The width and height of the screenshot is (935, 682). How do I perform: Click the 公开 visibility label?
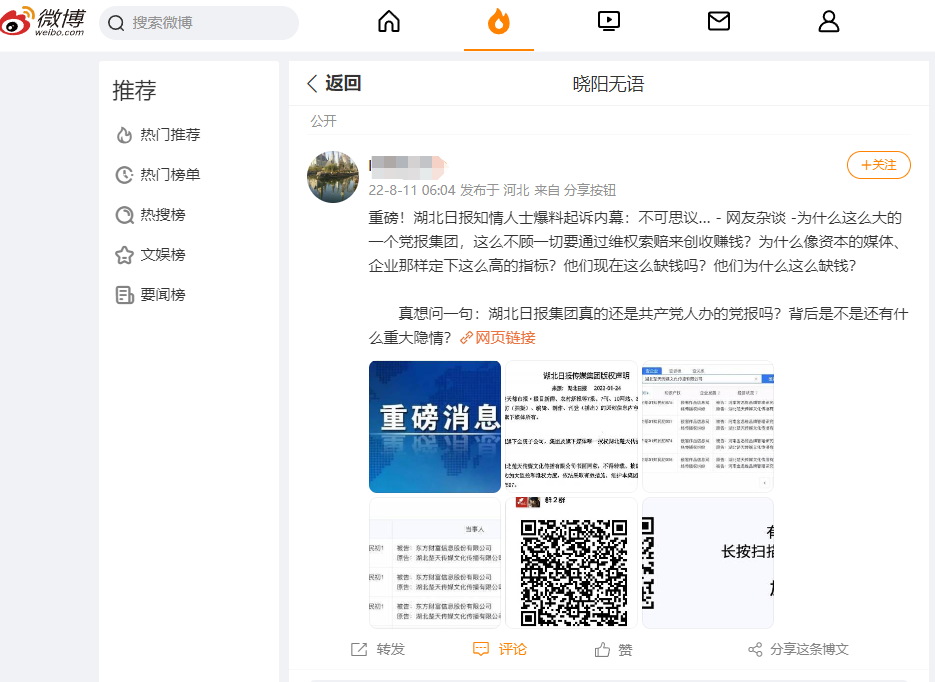tap(323, 121)
